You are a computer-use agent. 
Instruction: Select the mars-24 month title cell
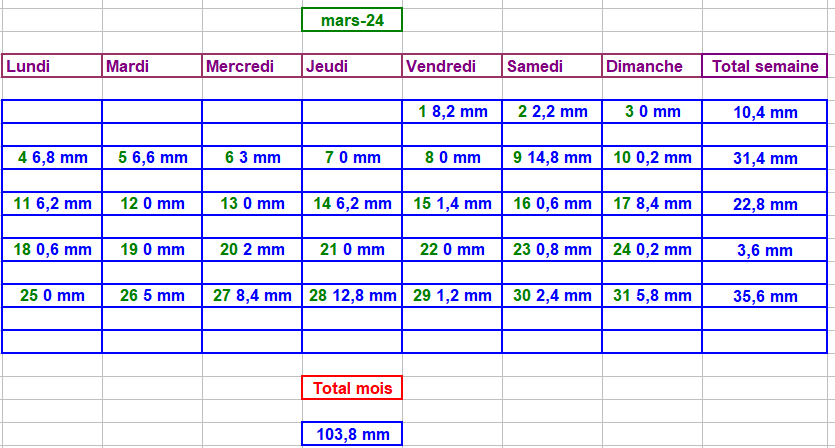(352, 20)
